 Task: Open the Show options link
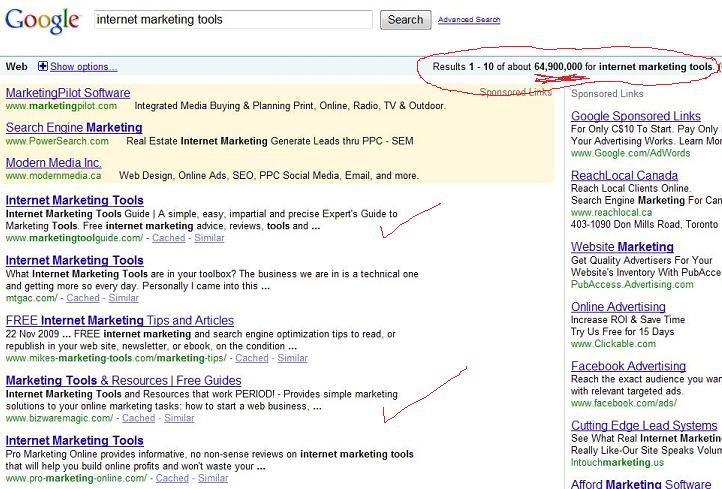click(83, 67)
